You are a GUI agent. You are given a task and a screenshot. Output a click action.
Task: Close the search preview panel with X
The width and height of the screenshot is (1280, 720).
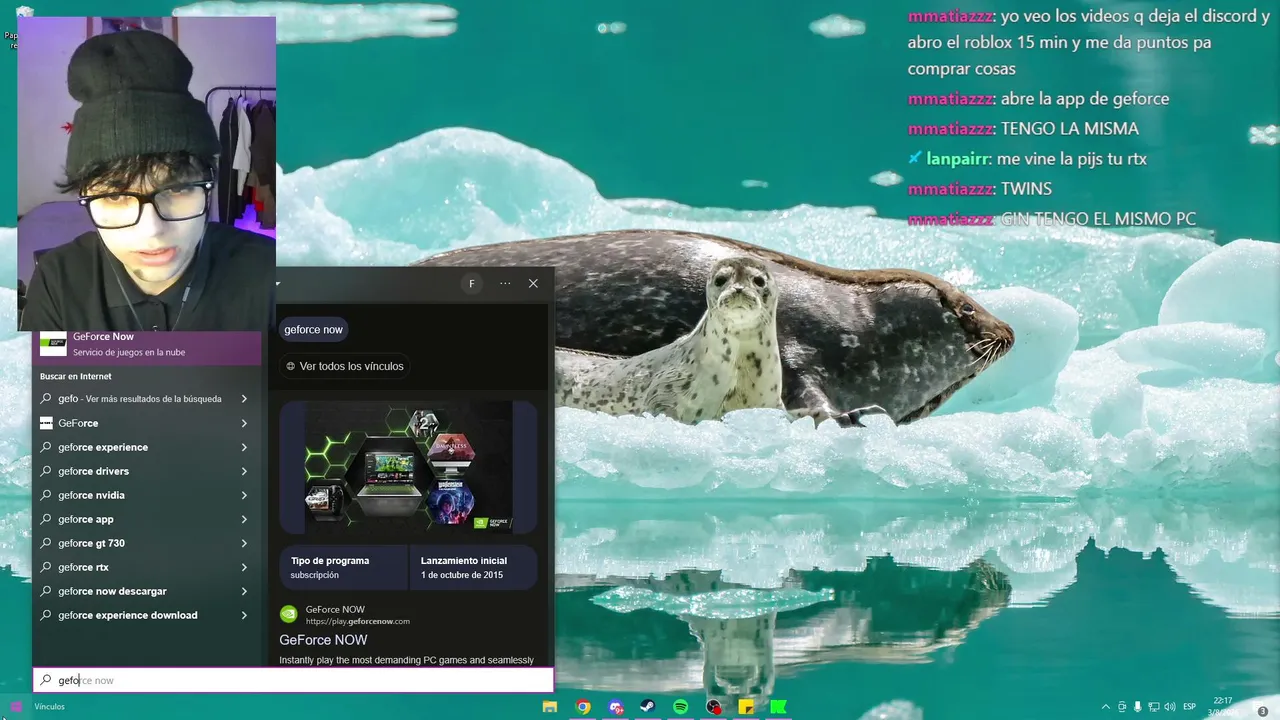point(533,284)
